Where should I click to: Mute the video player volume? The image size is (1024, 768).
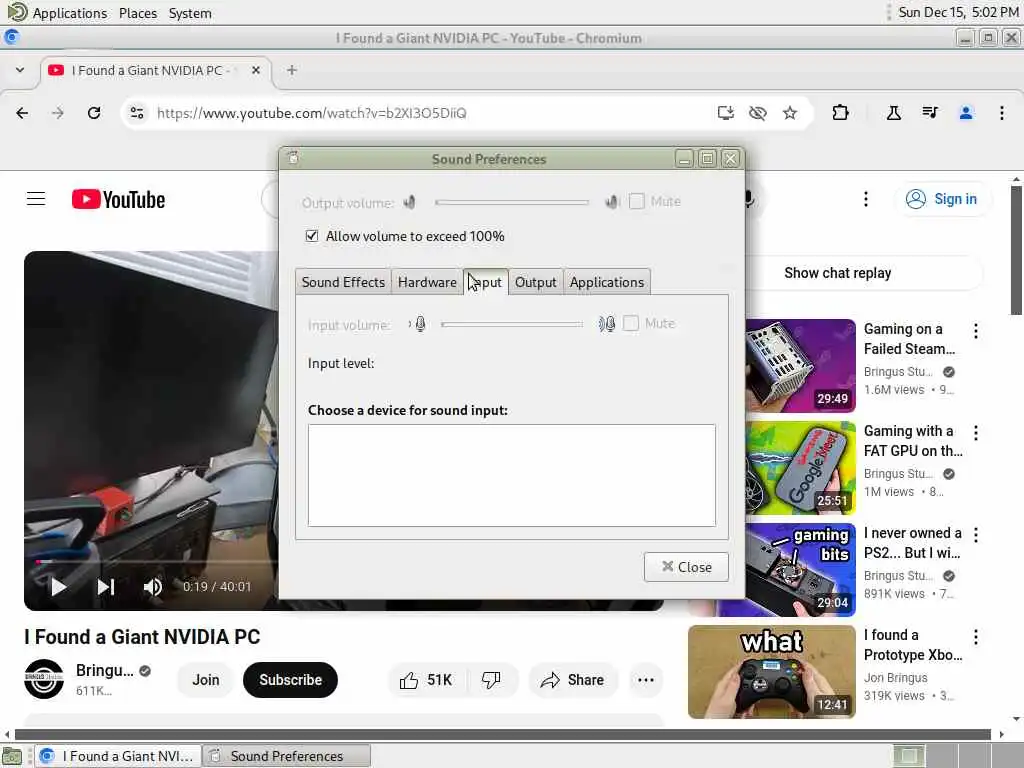(153, 586)
